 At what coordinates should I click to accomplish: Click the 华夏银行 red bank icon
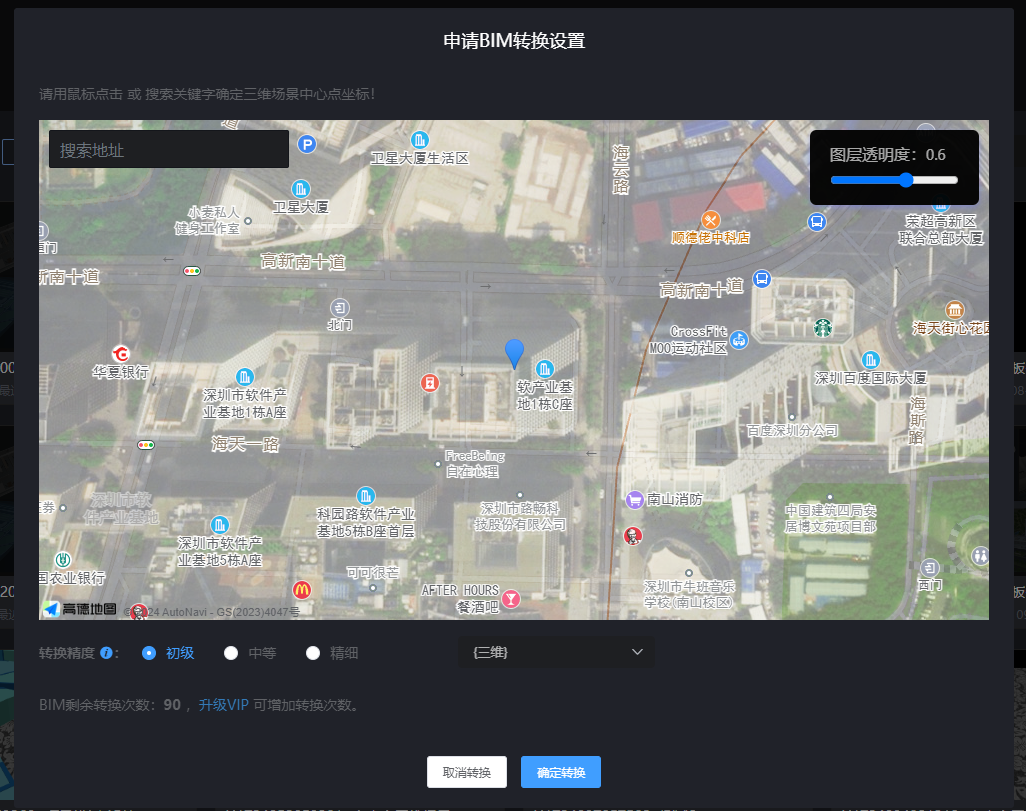(x=121, y=354)
